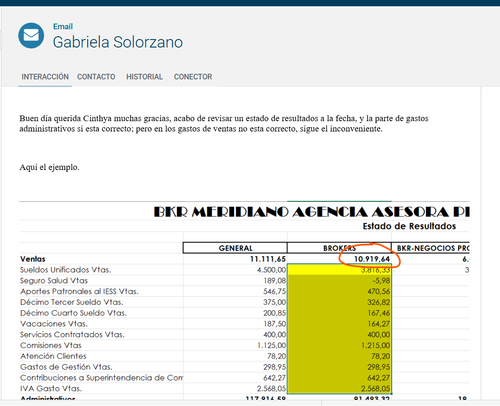Click the general value 2.568,05

pos(271,388)
